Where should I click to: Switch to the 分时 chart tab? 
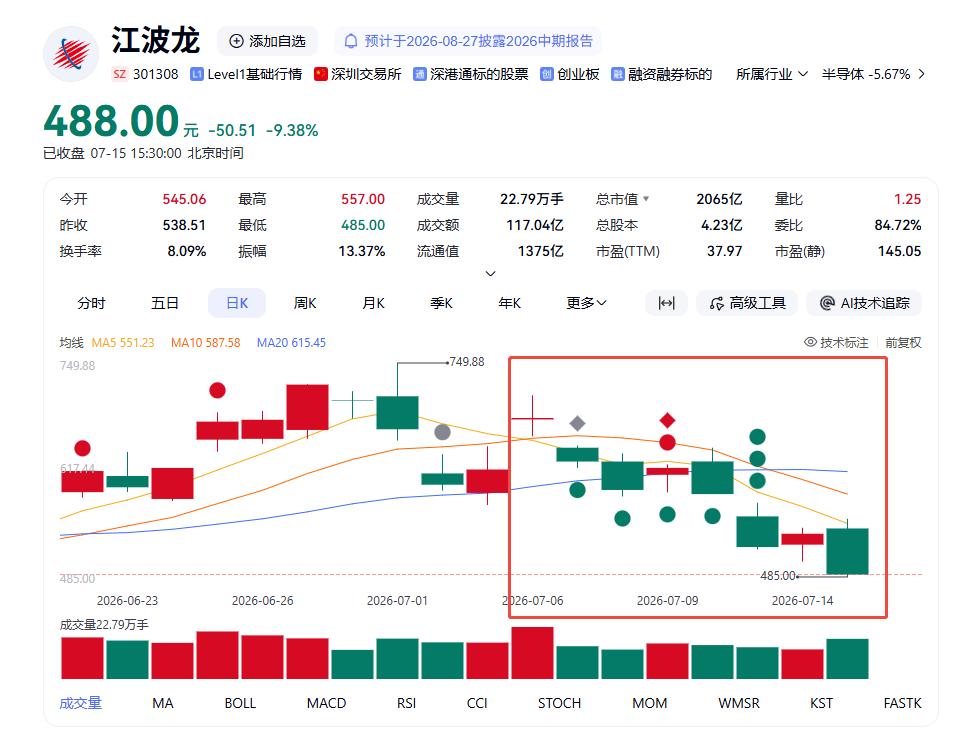coord(91,303)
